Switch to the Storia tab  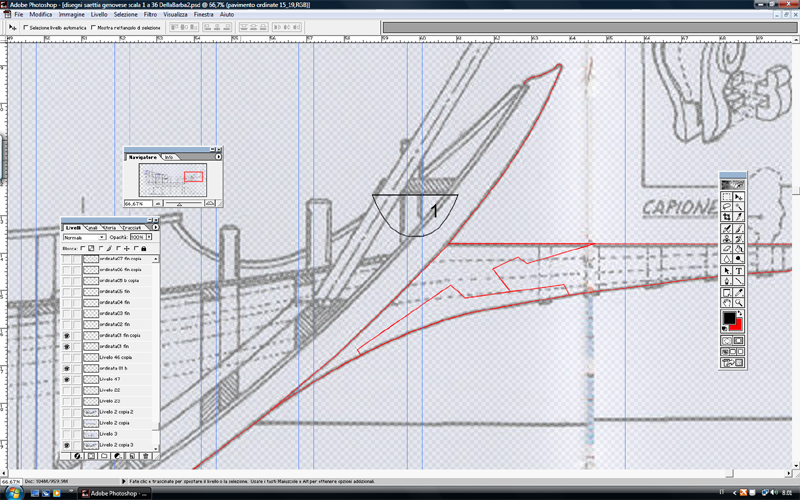coord(109,228)
